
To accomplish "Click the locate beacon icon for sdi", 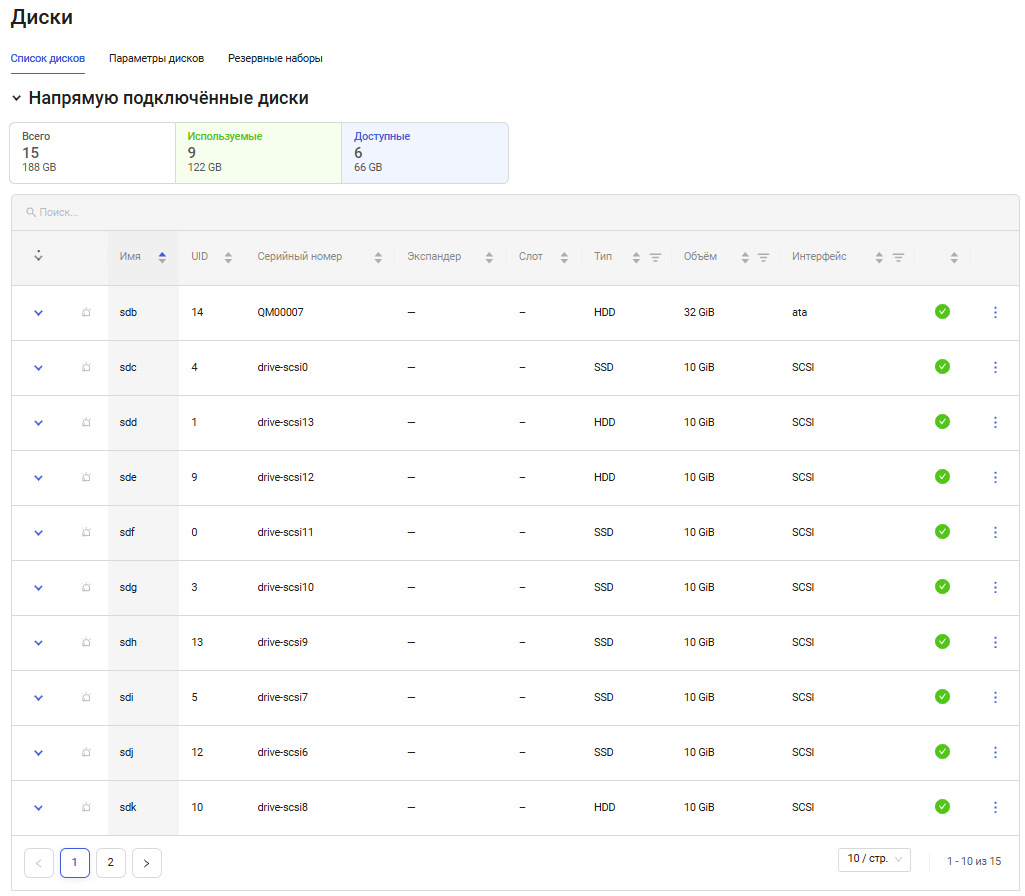I will [86, 697].
